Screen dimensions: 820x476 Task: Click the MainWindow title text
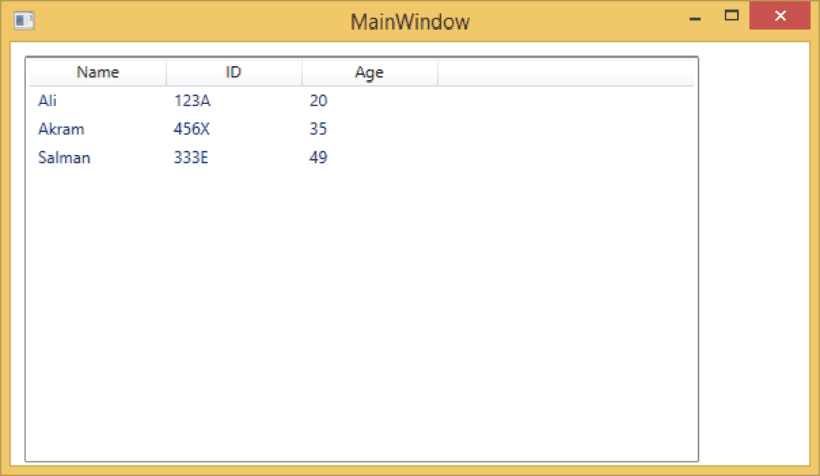click(x=410, y=22)
